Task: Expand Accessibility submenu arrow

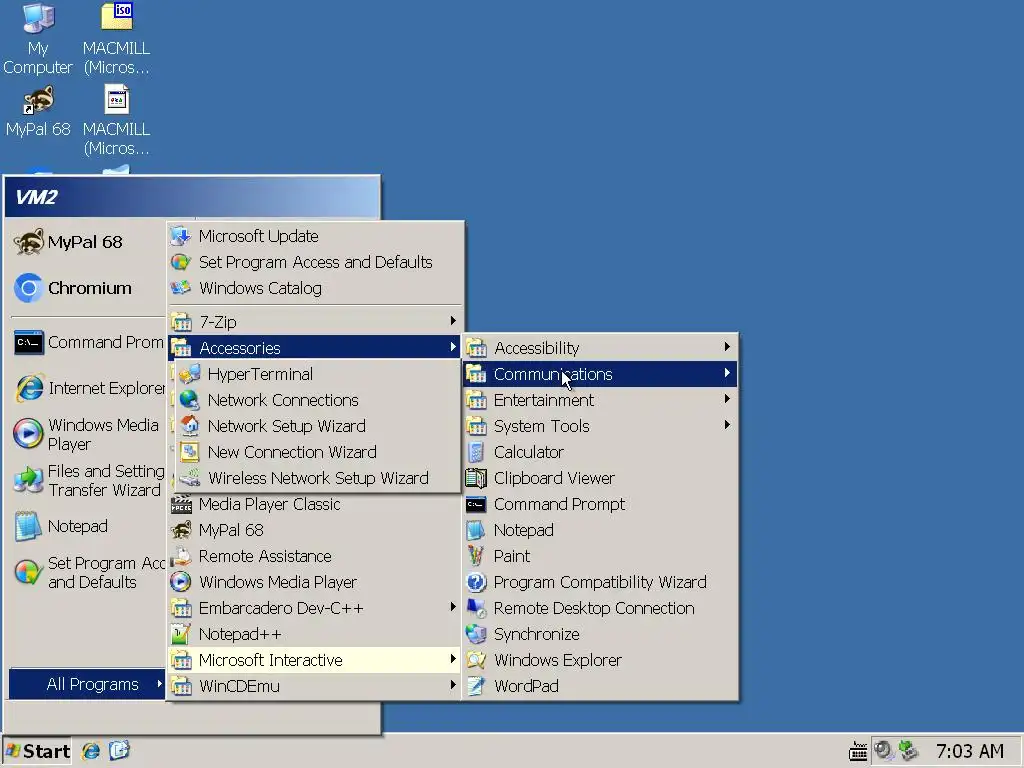Action: 728,347
